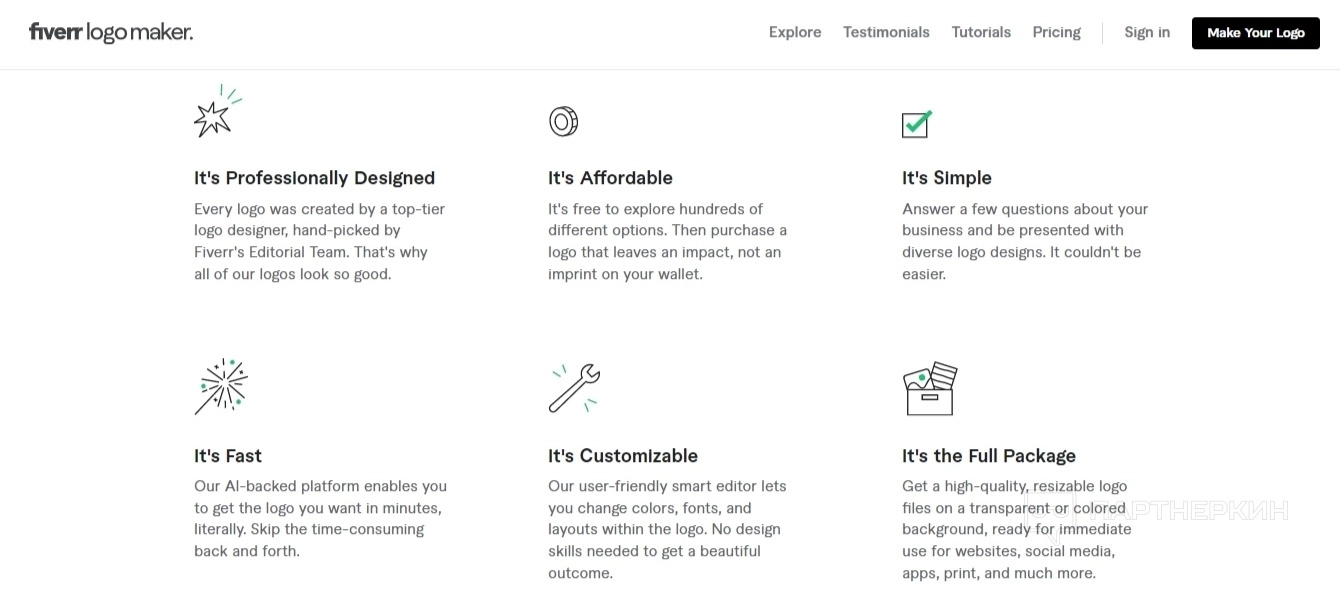
Task: Go to the Testimonials section
Action: point(886,32)
